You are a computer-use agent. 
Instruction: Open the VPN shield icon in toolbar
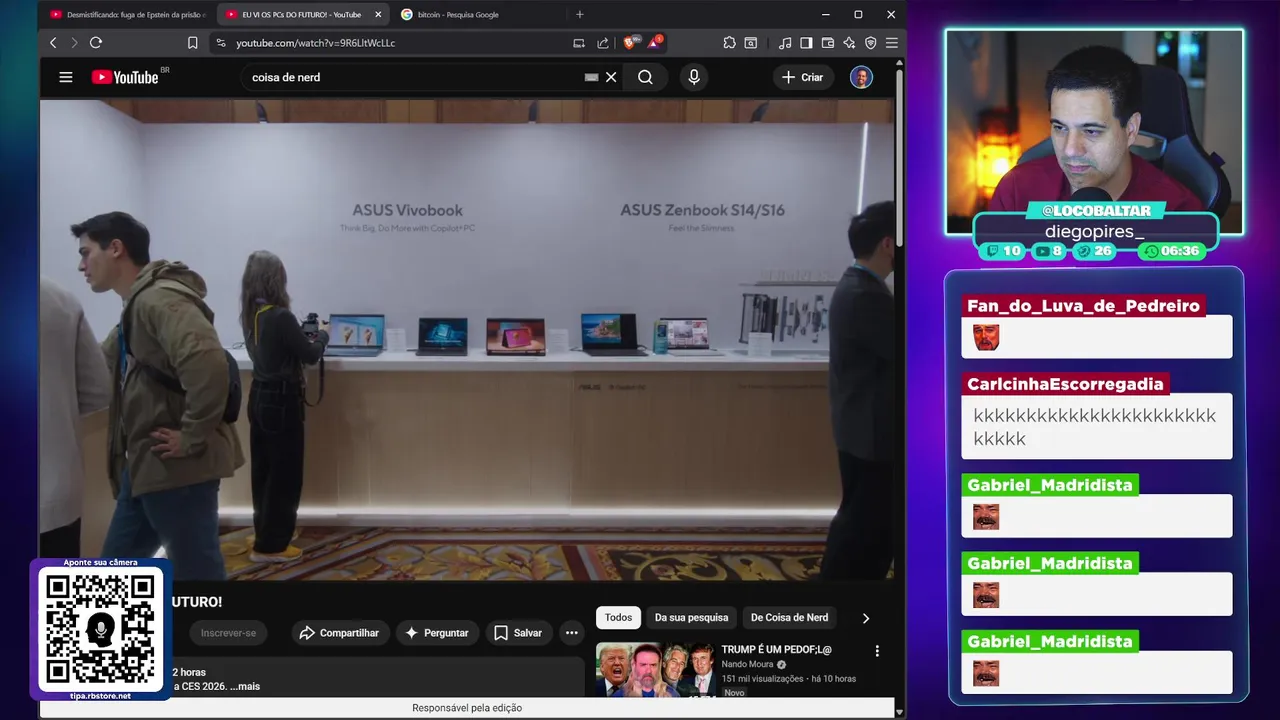871,43
